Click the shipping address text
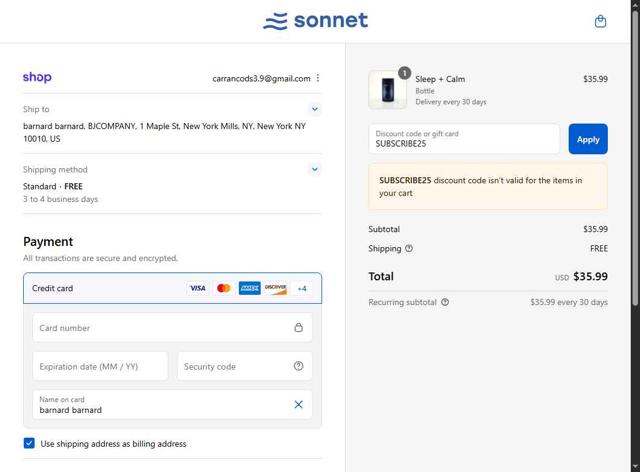The width and height of the screenshot is (640, 472). click(164, 132)
